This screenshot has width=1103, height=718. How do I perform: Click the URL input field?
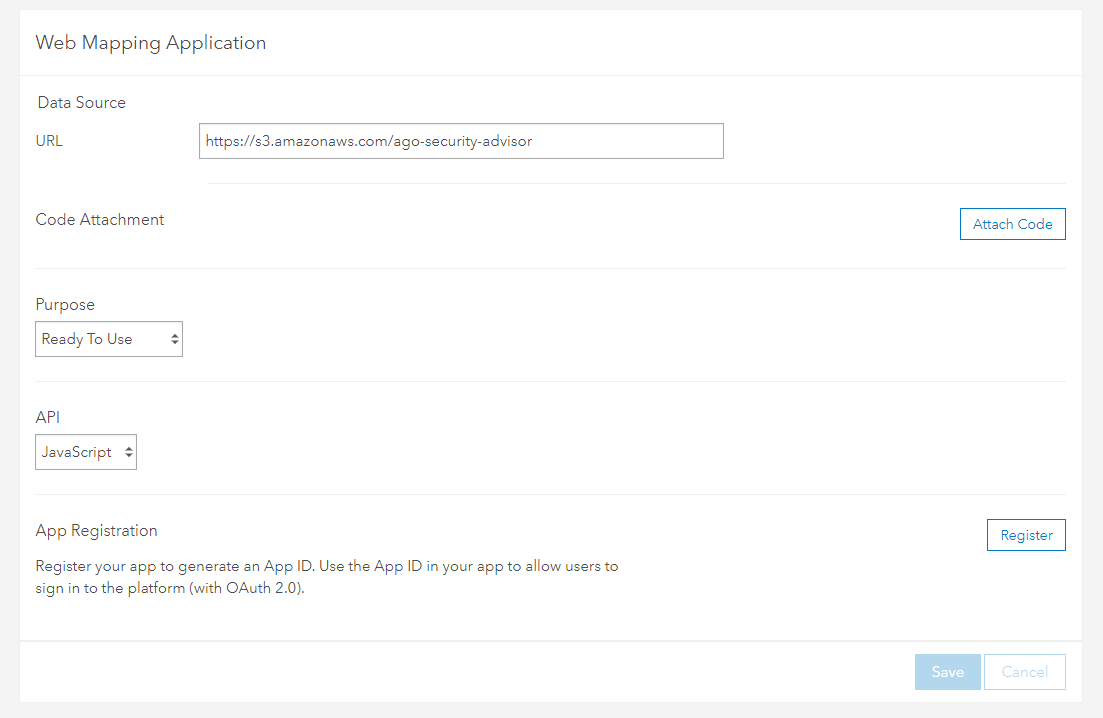click(460, 140)
